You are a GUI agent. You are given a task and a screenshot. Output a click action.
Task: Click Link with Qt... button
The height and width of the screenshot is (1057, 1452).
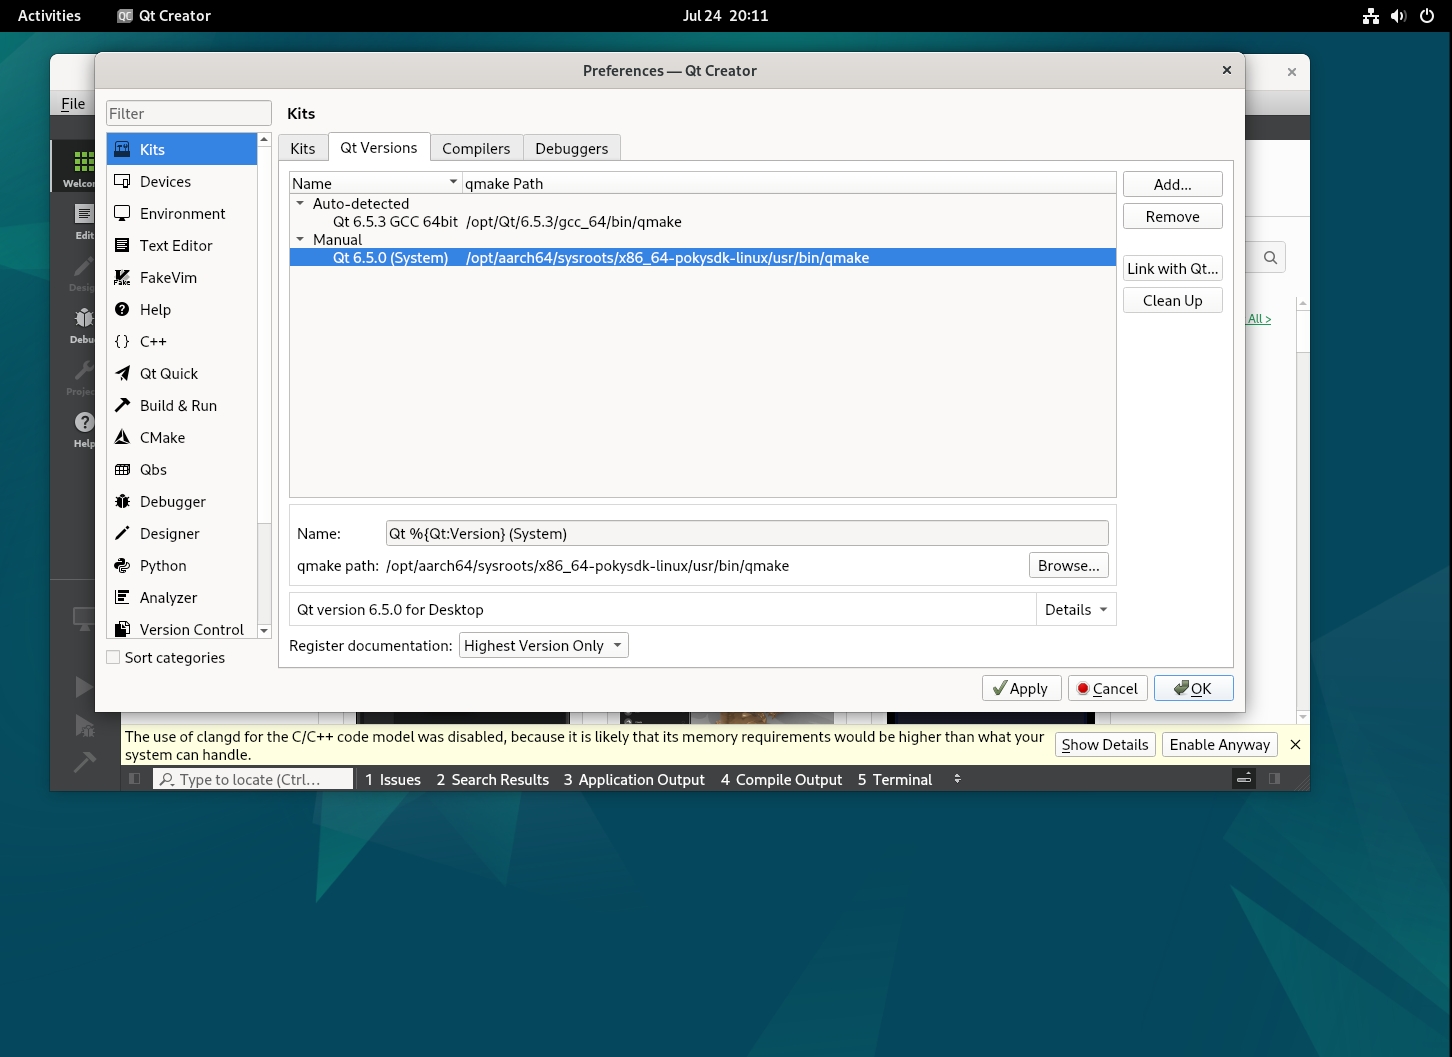tap(1173, 268)
